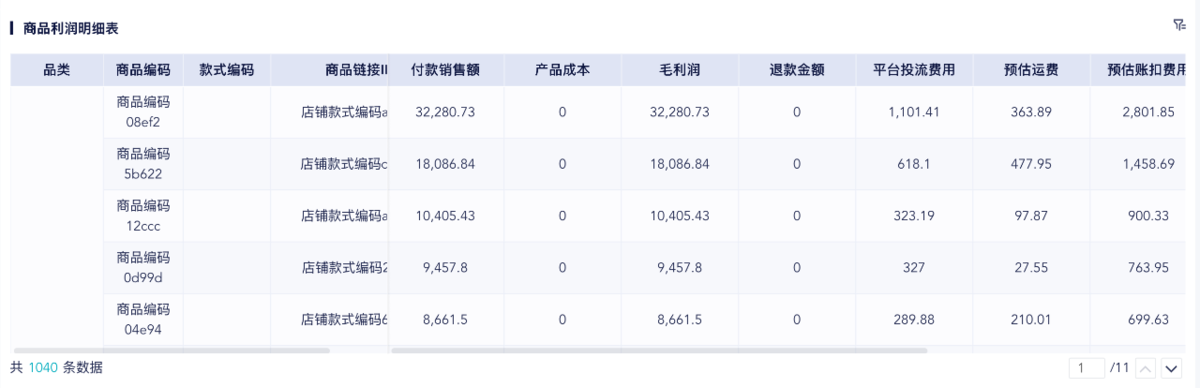The height and width of the screenshot is (388, 1200).
Task: Click the 商品编码 column header
Action: coord(144,70)
